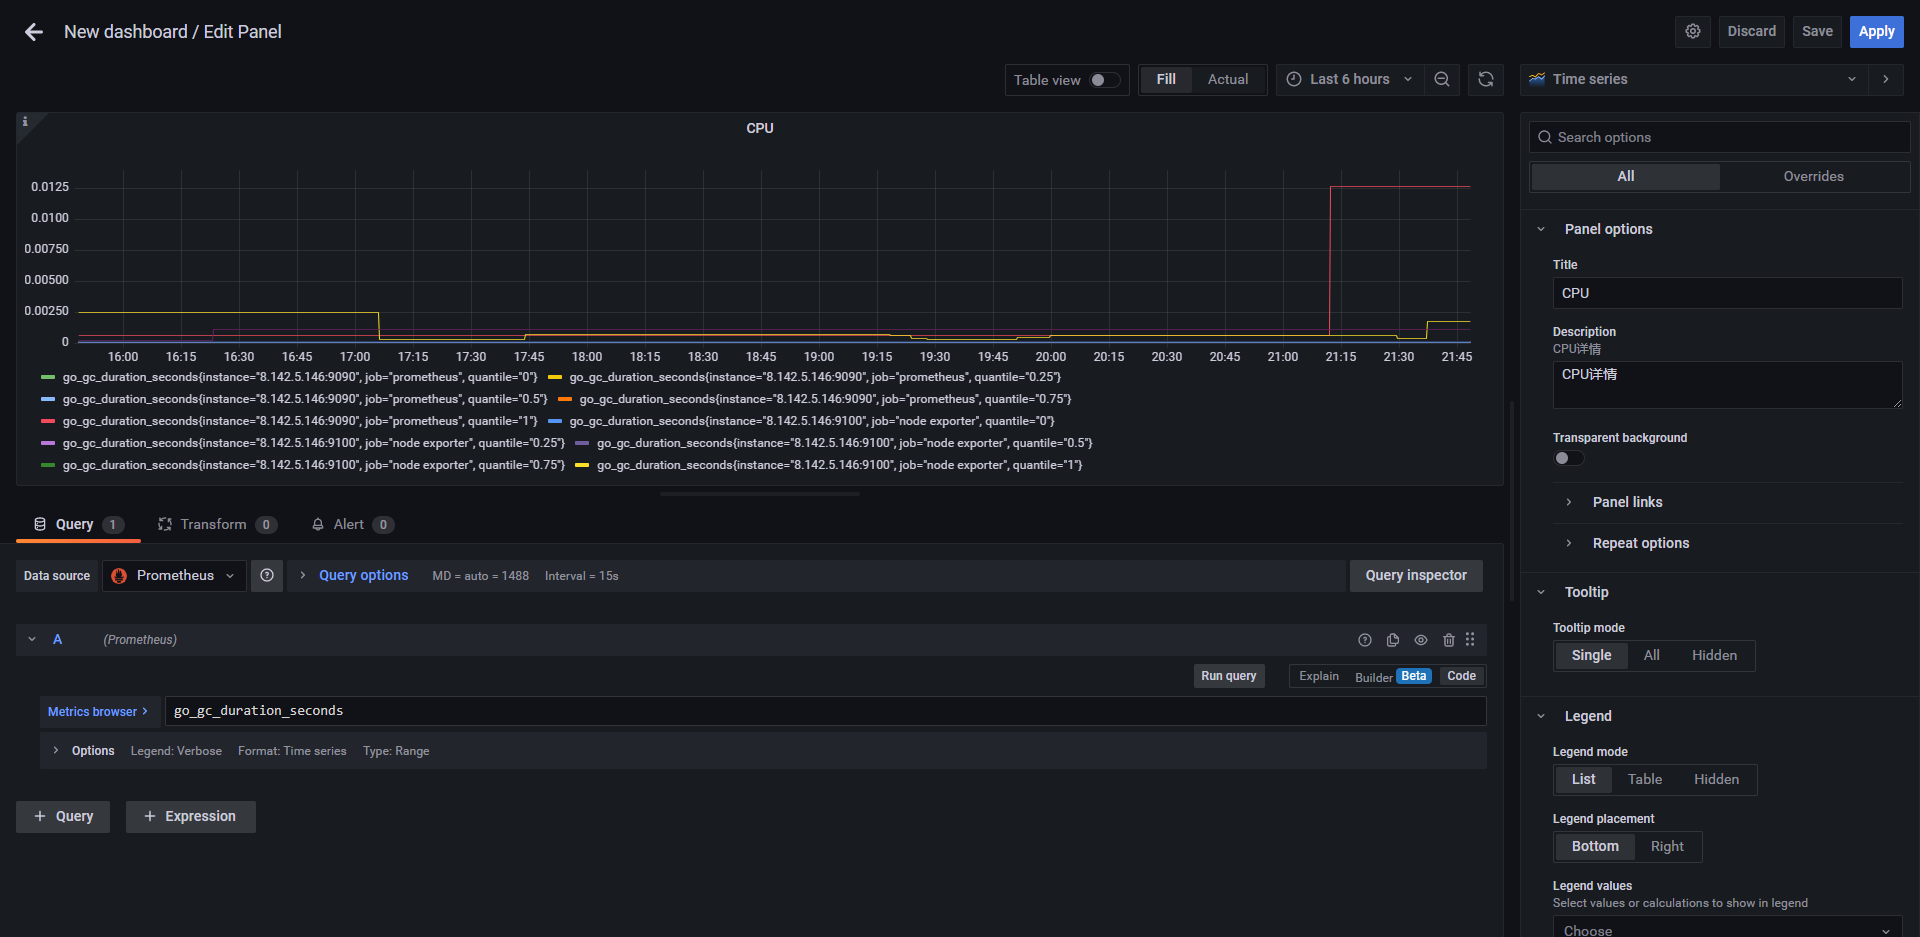Refresh dashboard with the refresh icon

[1486, 80]
